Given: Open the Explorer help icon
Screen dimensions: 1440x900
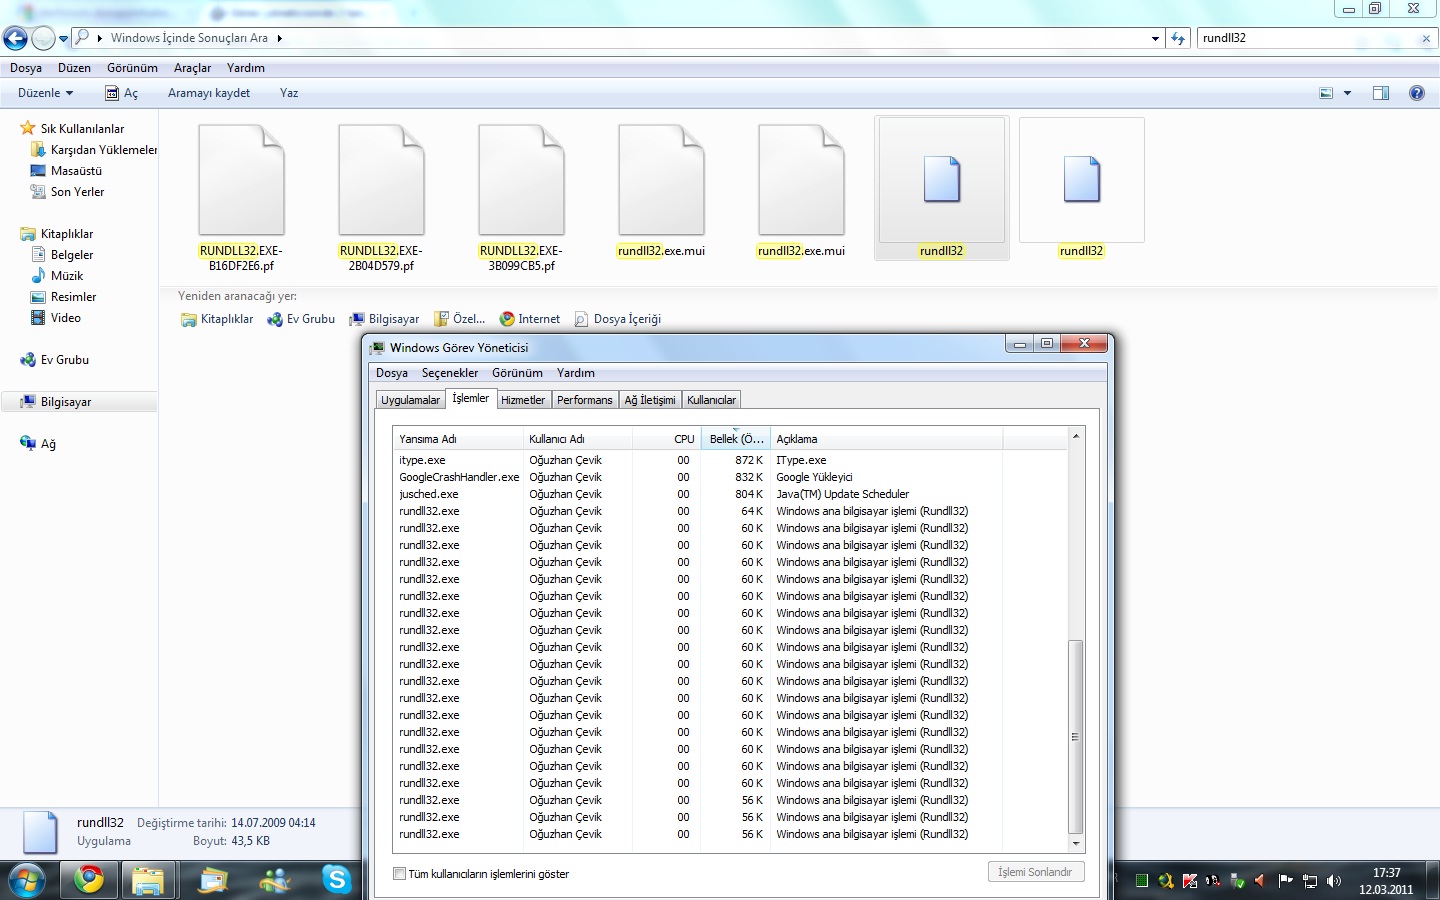Looking at the screenshot, I should 1416,93.
